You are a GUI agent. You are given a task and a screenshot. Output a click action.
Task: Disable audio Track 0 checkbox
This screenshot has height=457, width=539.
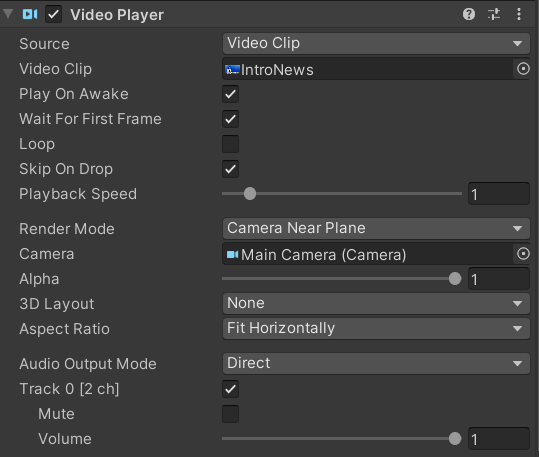[230, 389]
